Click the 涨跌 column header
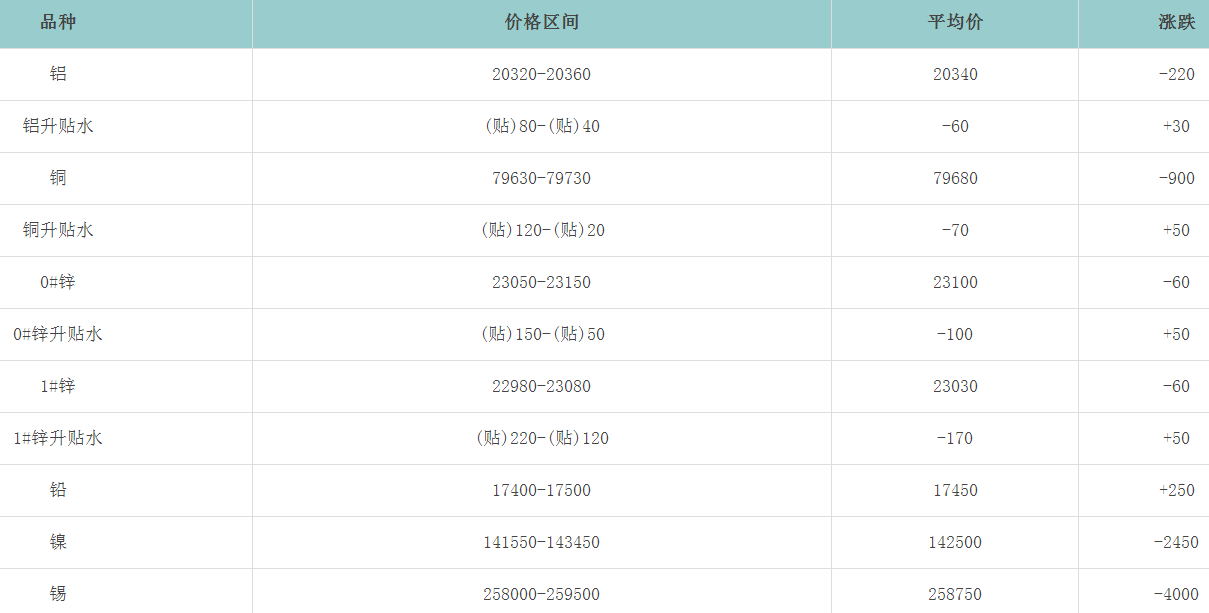 pos(1176,23)
